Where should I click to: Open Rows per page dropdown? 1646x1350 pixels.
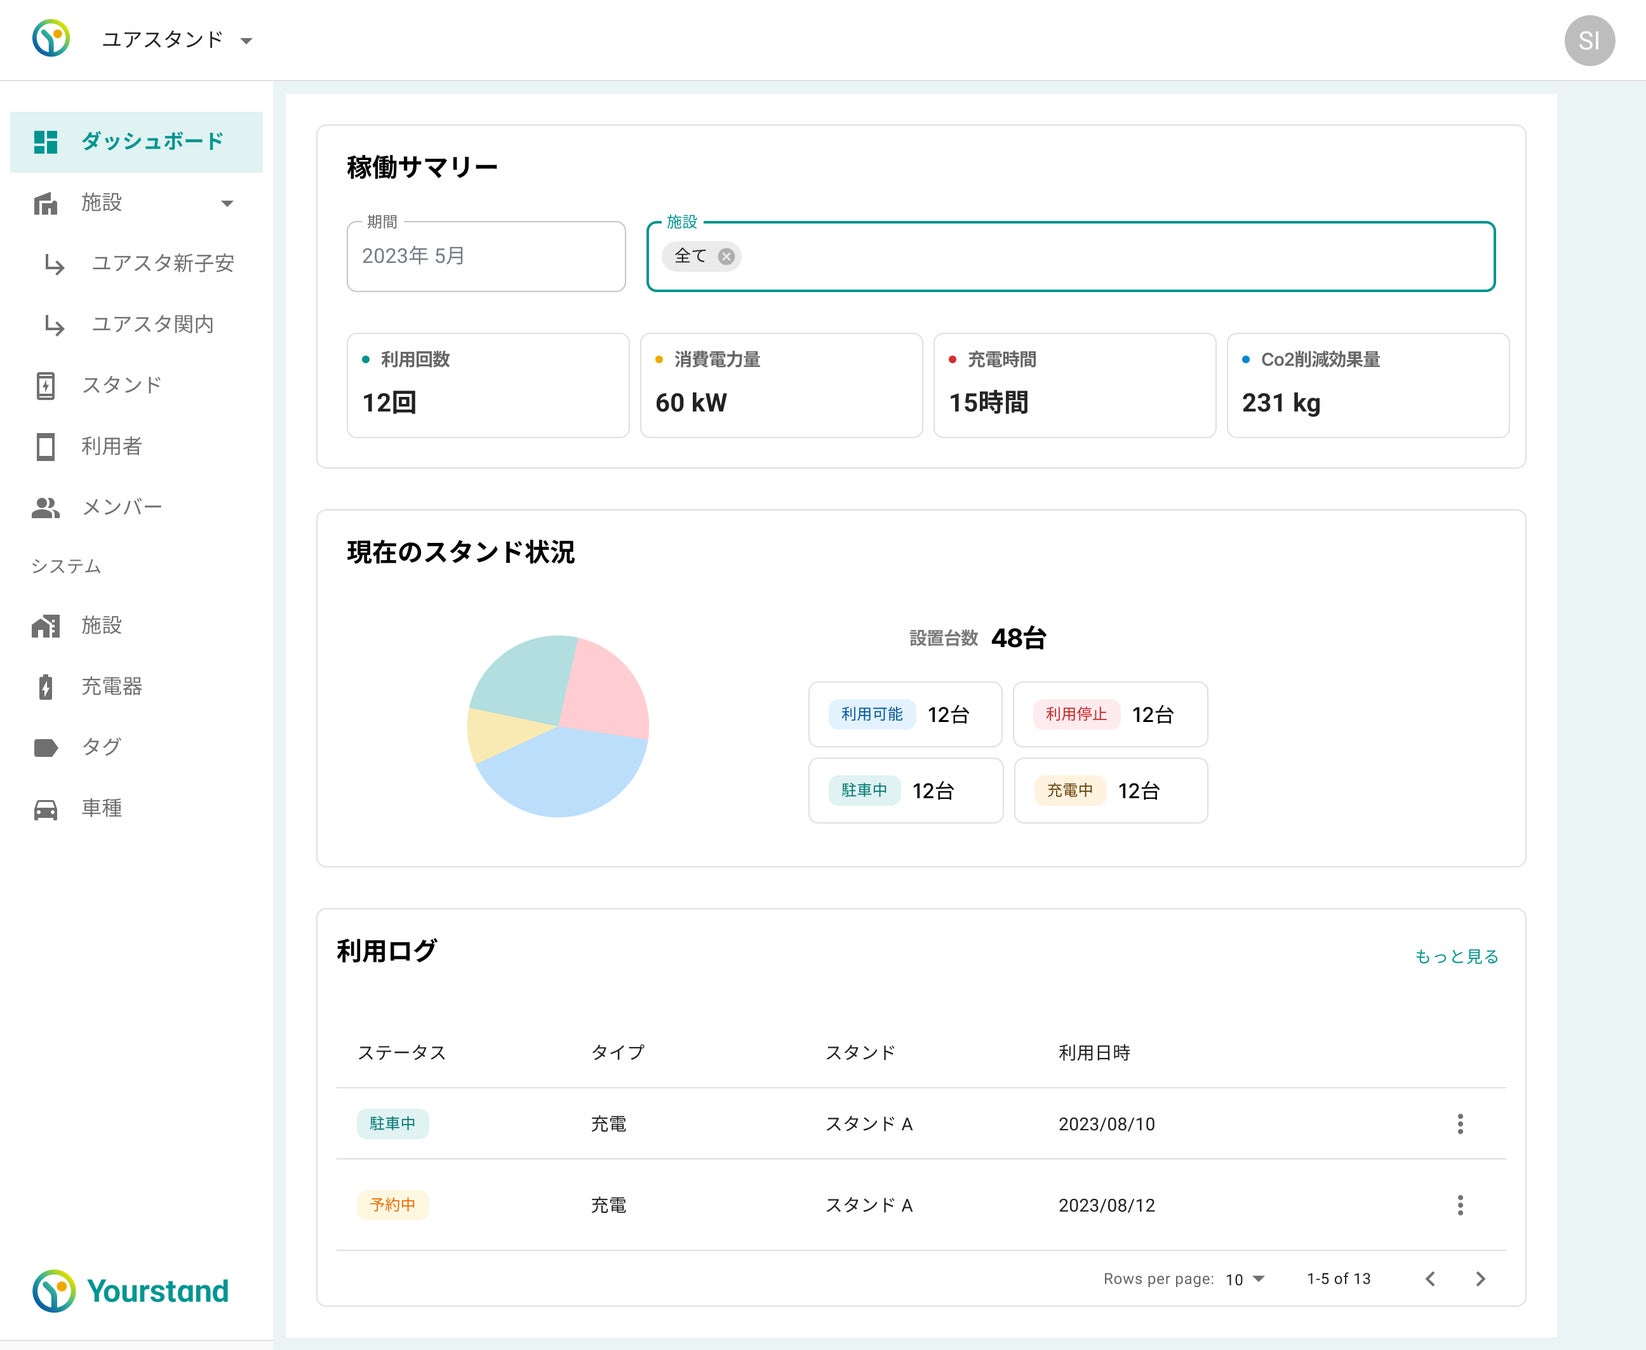click(1245, 1279)
